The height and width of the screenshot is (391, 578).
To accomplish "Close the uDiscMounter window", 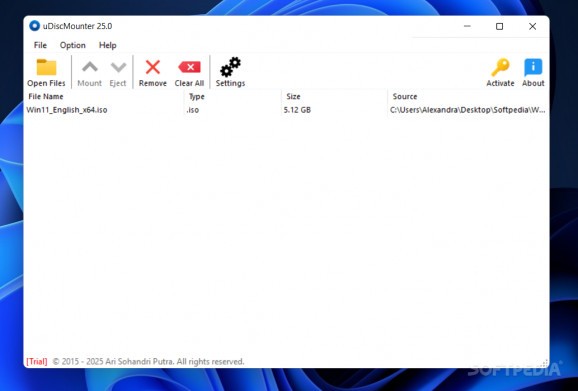I will pyautogui.click(x=532, y=26).
